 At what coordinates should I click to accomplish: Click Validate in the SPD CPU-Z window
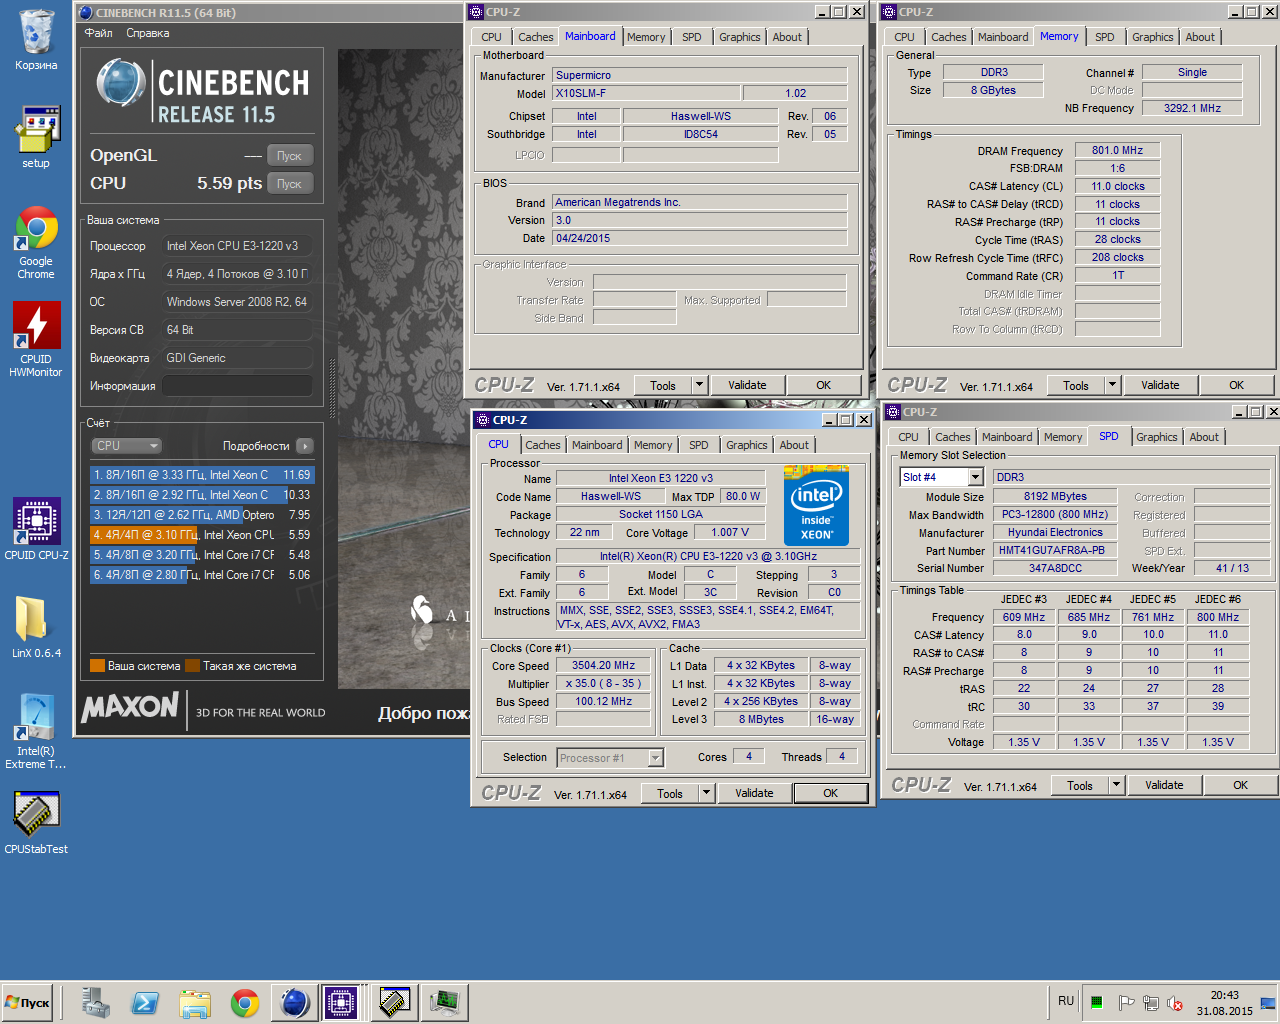pyautogui.click(x=1164, y=785)
